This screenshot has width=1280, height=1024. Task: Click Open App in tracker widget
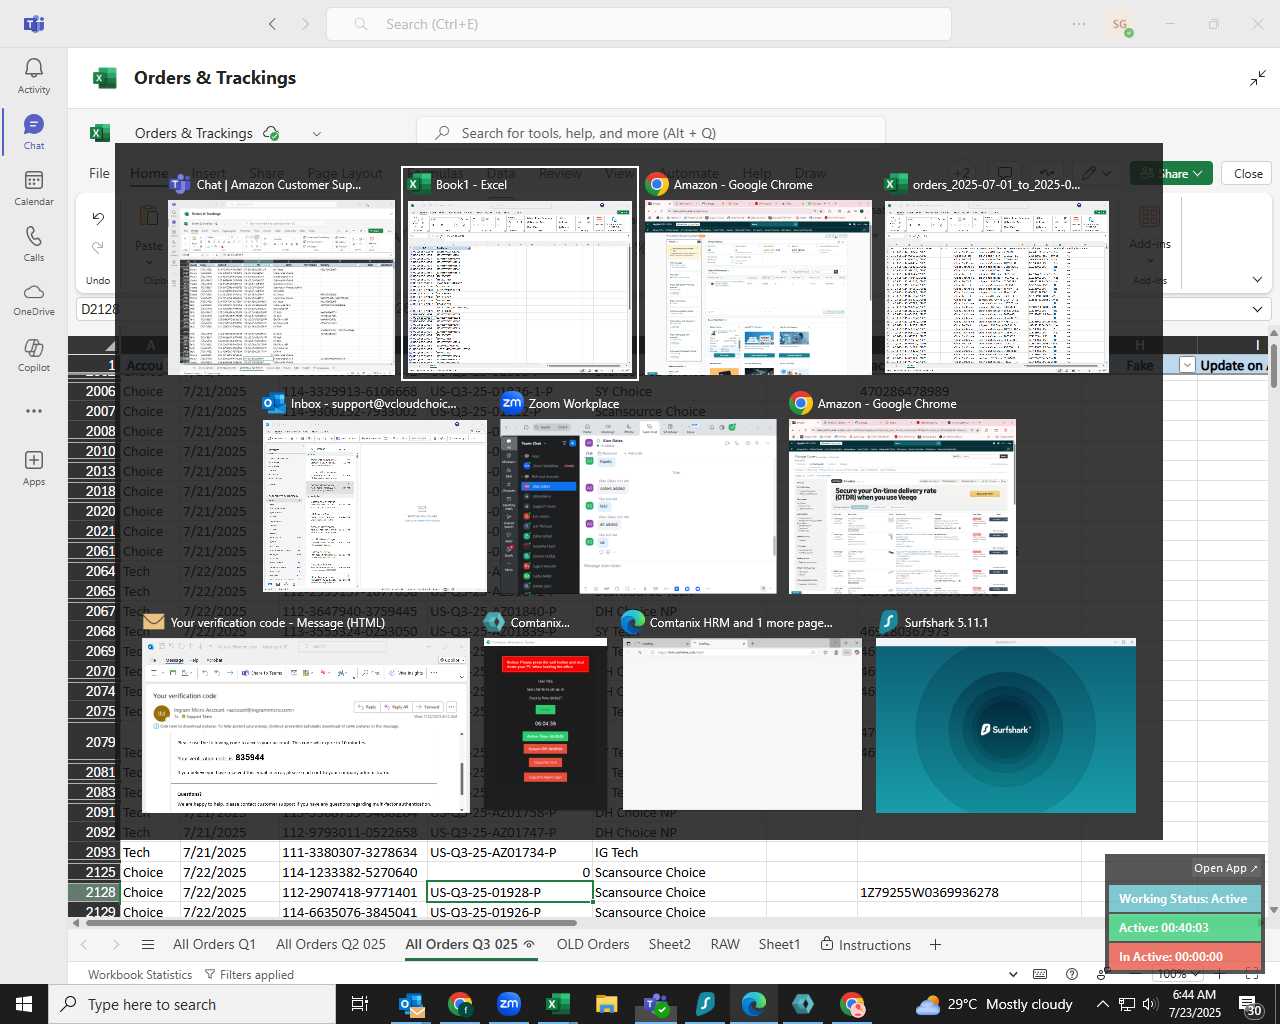click(x=1226, y=868)
